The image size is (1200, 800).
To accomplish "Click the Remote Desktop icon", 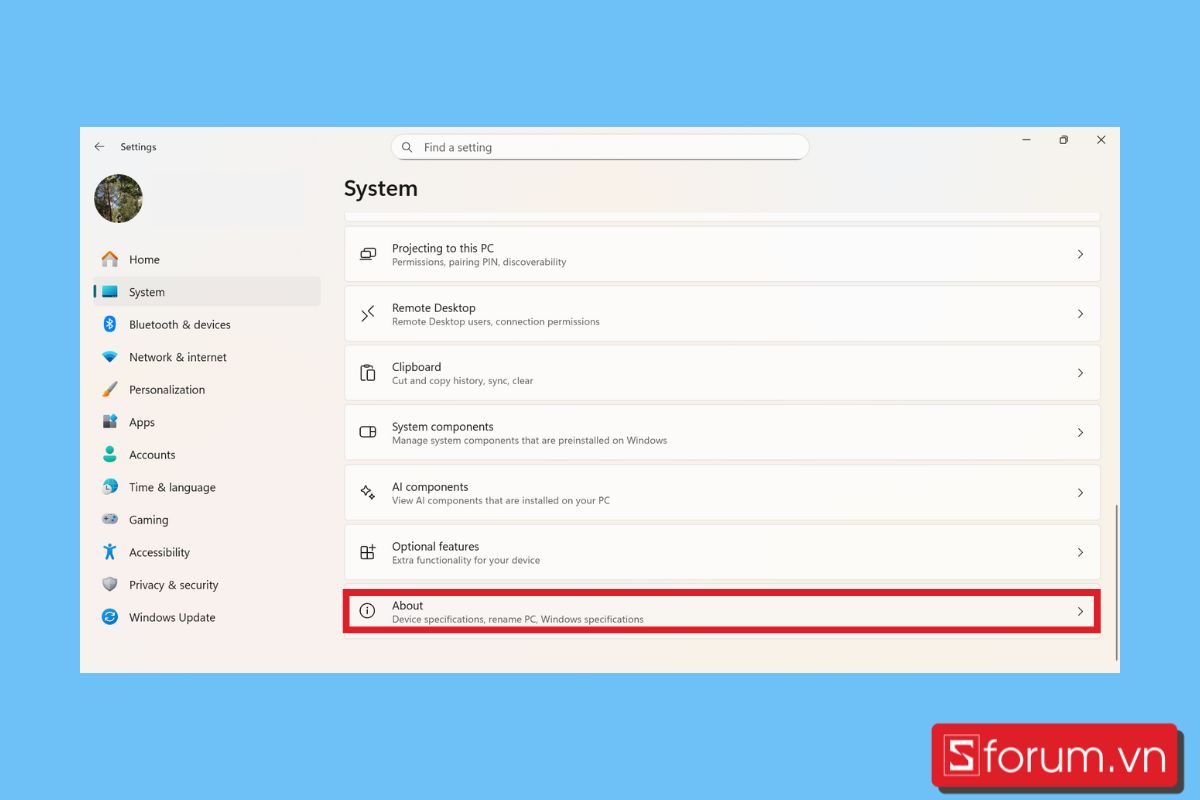I will click(368, 314).
